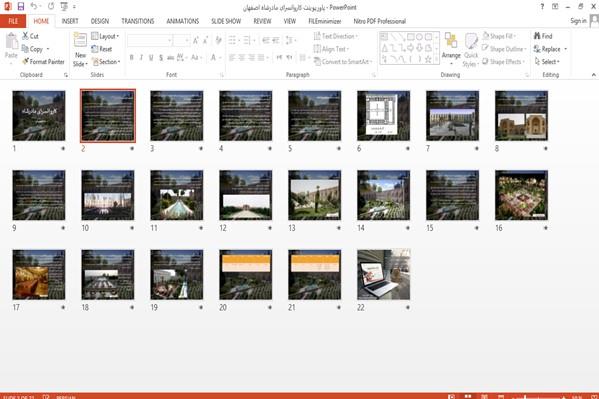Click the Arrange icon
Image resolution: width=599 pixels, height=399 pixels.
point(451,41)
